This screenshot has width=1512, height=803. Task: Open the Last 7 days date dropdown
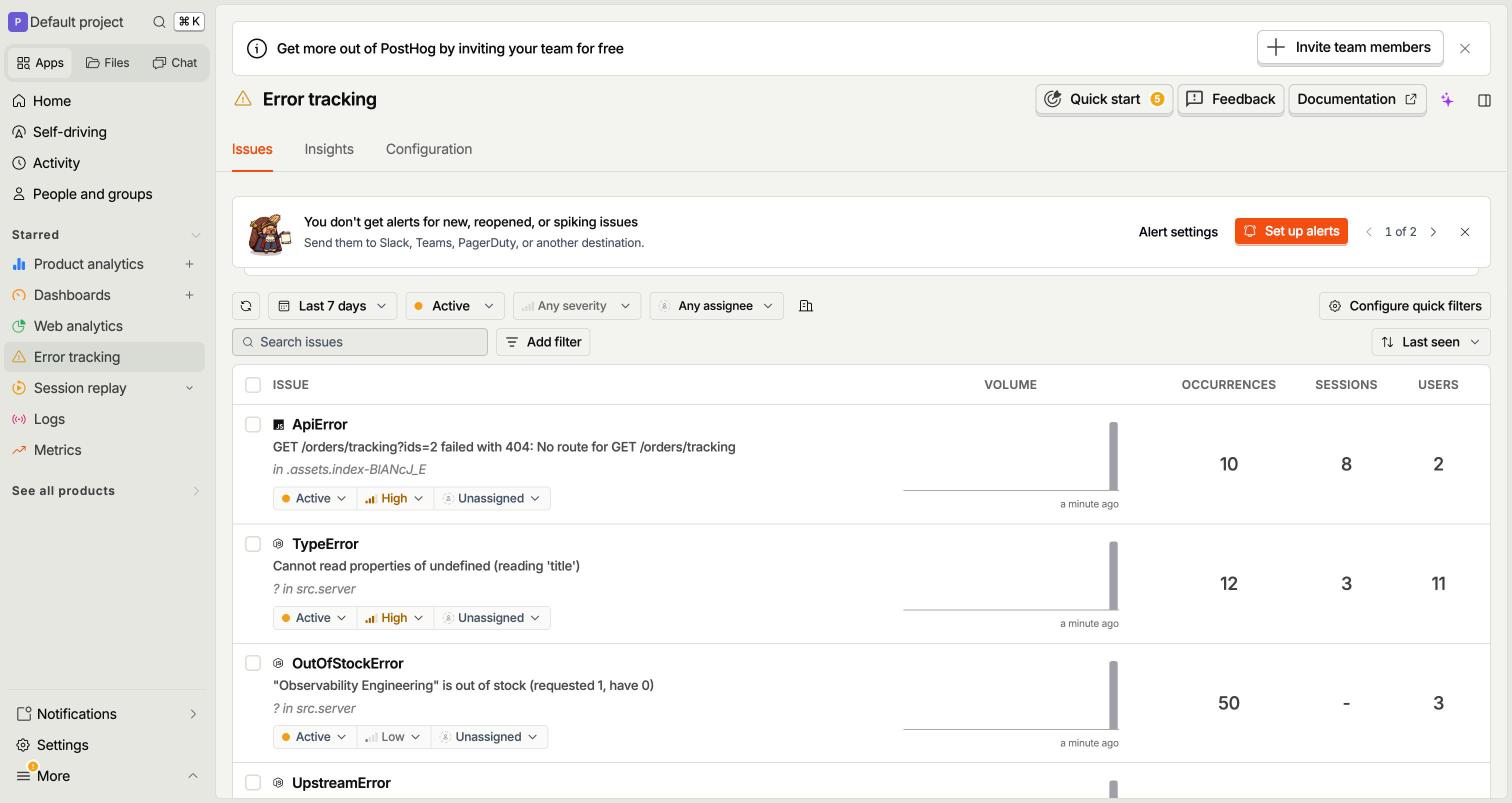click(x=332, y=306)
